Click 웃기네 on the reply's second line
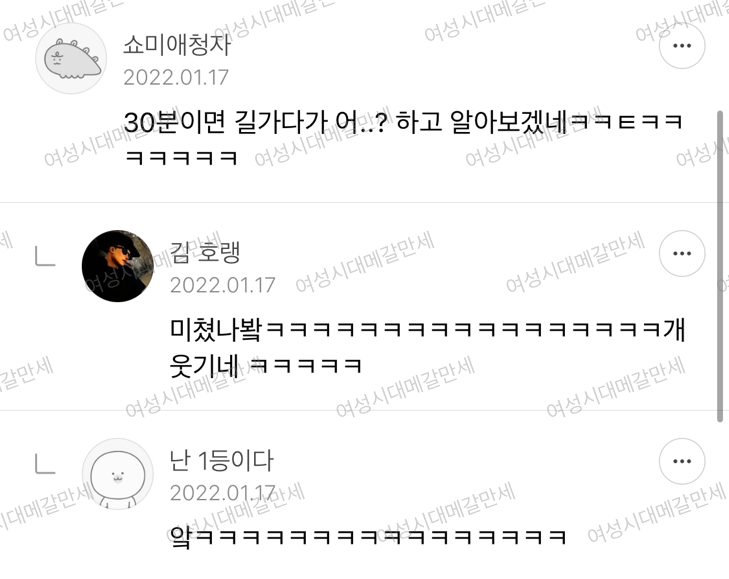Image resolution: width=729 pixels, height=579 pixels. [204, 365]
